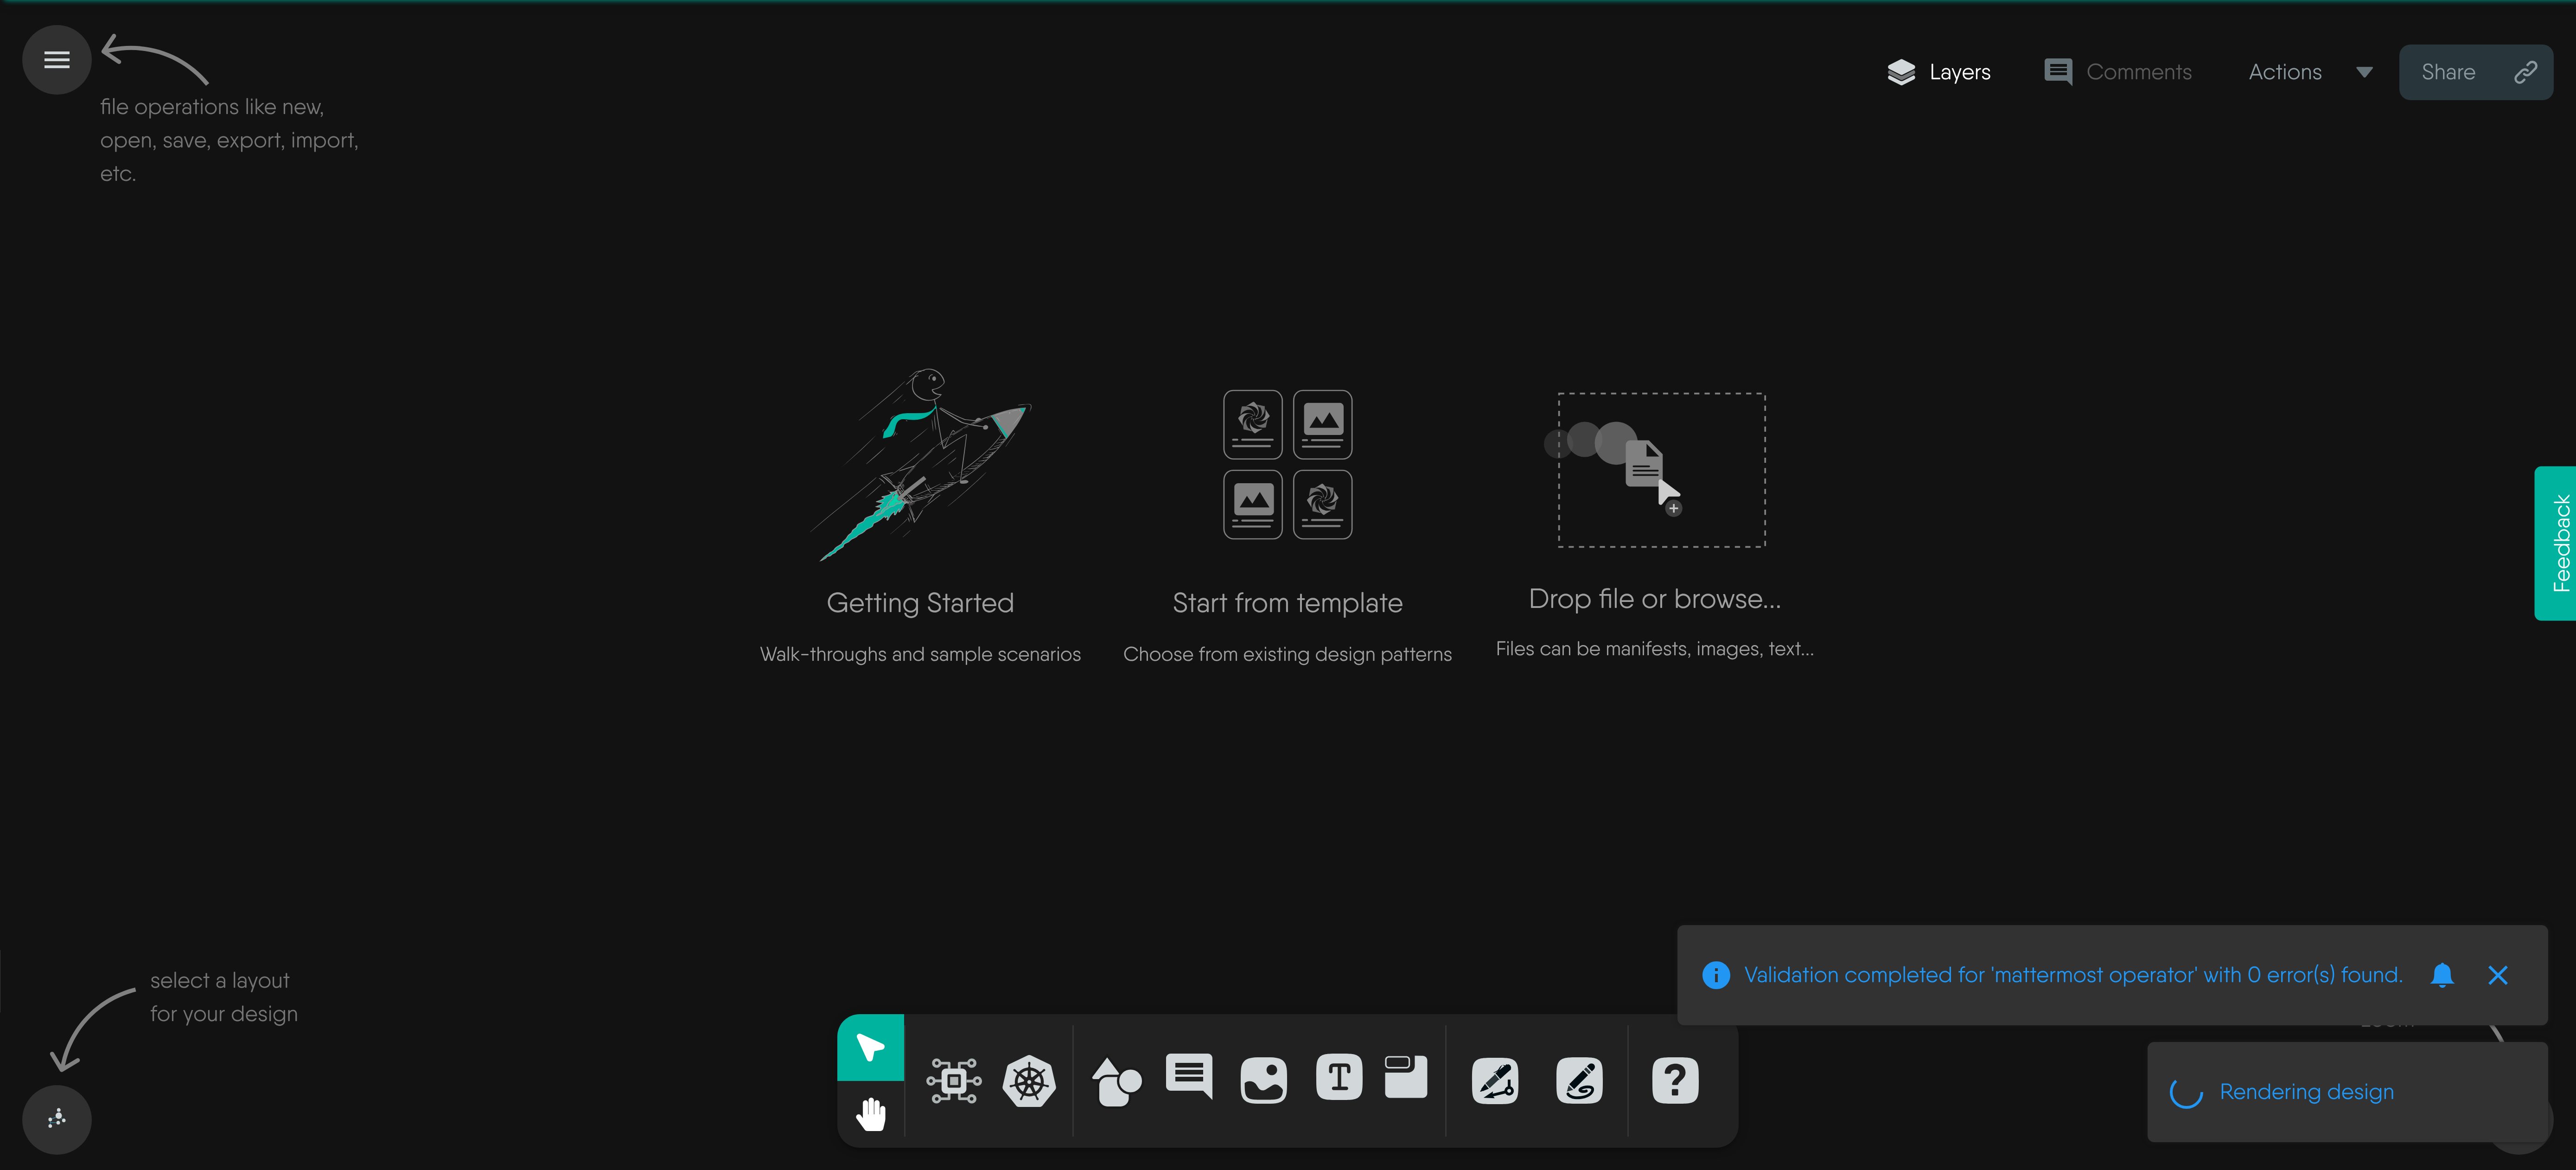Open the layout selector button

point(57,1119)
